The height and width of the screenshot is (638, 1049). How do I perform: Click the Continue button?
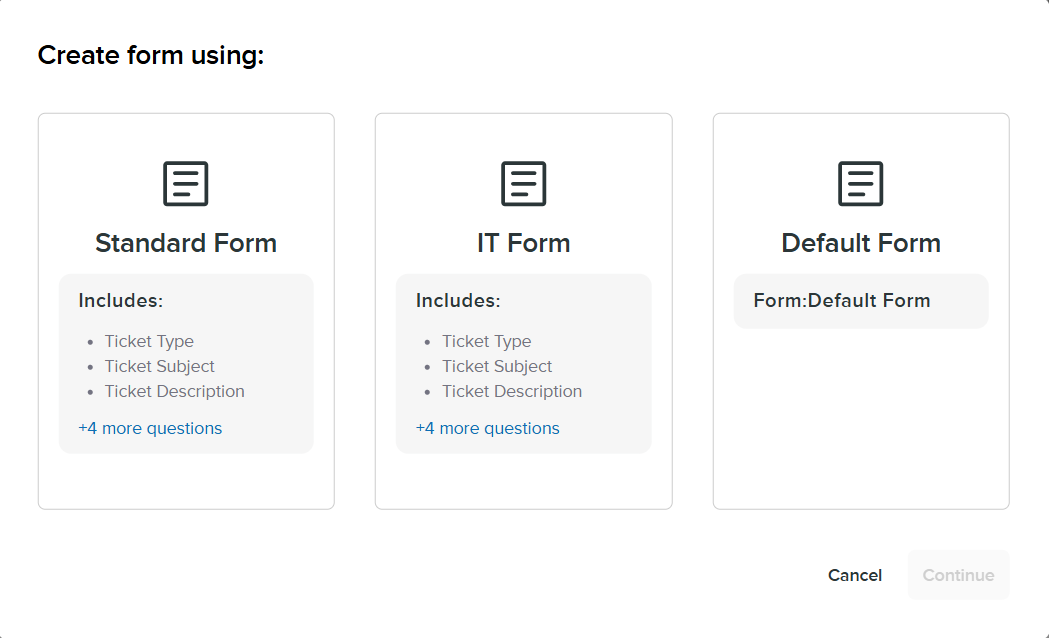pos(958,575)
